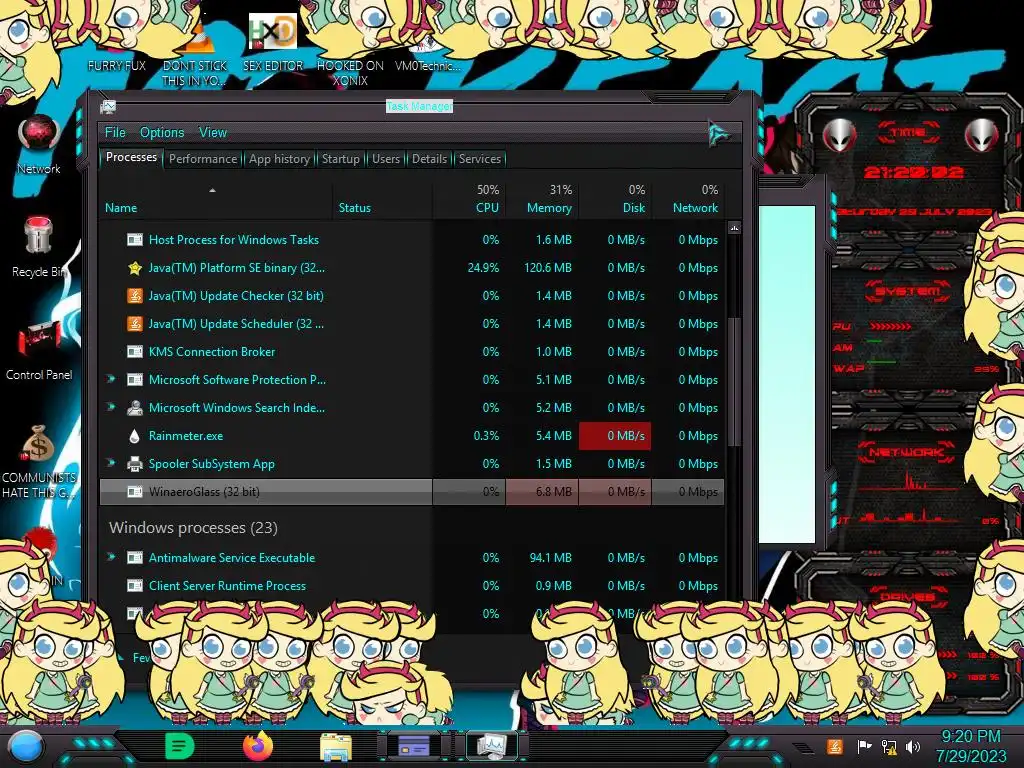Switch to the Startup tab
This screenshot has width=1024, height=768.
pos(340,159)
